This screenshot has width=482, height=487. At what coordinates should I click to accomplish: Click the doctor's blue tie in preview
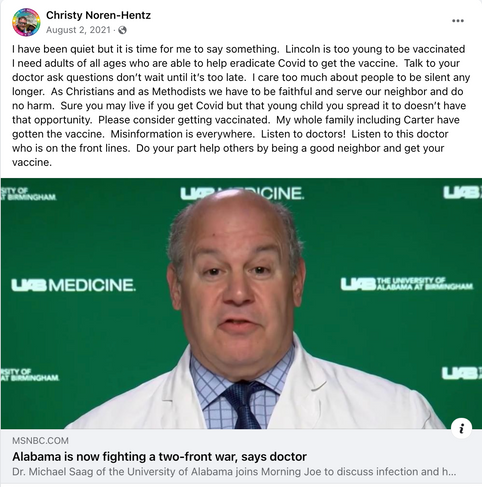pyautogui.click(x=243, y=405)
